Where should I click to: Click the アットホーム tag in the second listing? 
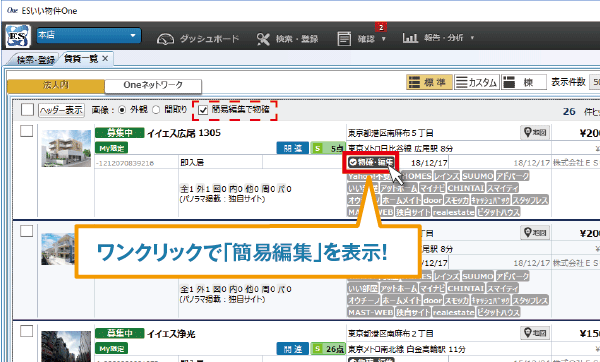[399, 288]
